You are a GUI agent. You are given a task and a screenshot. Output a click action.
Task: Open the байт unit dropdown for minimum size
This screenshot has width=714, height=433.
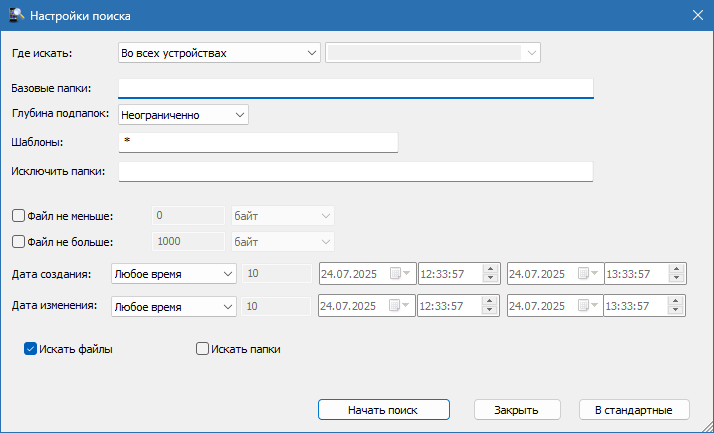point(283,216)
